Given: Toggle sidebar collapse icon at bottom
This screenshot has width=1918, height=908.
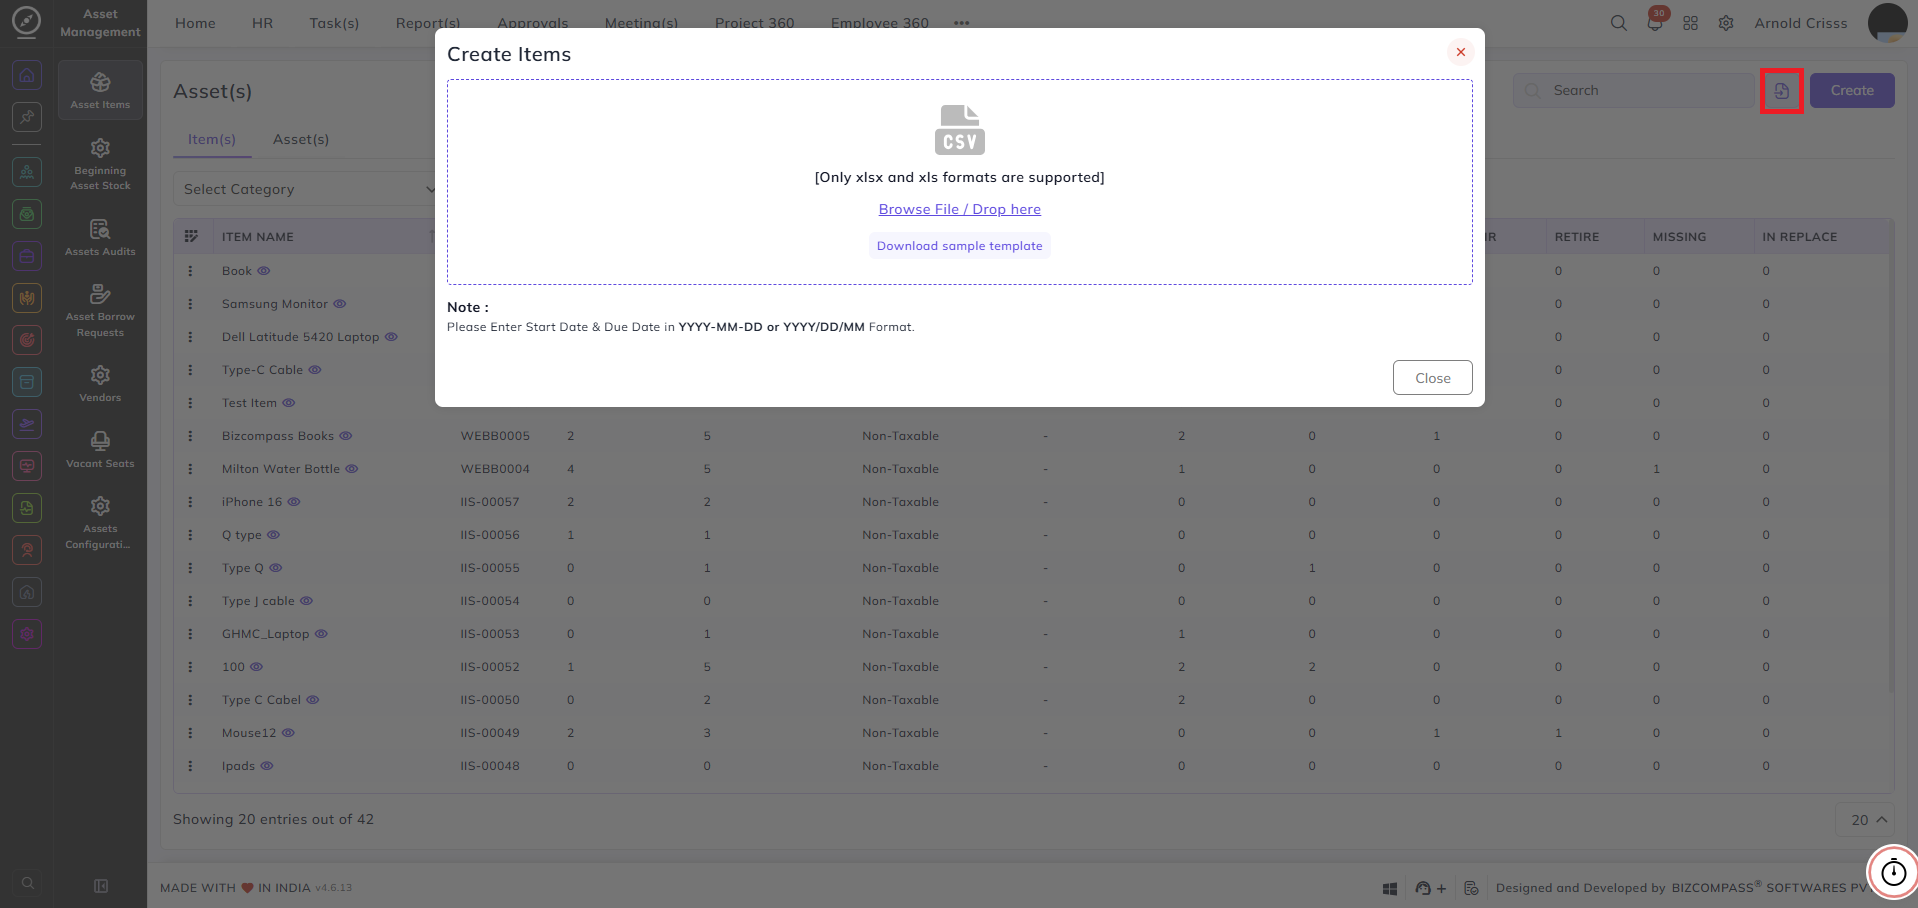Looking at the screenshot, I should coord(101,886).
